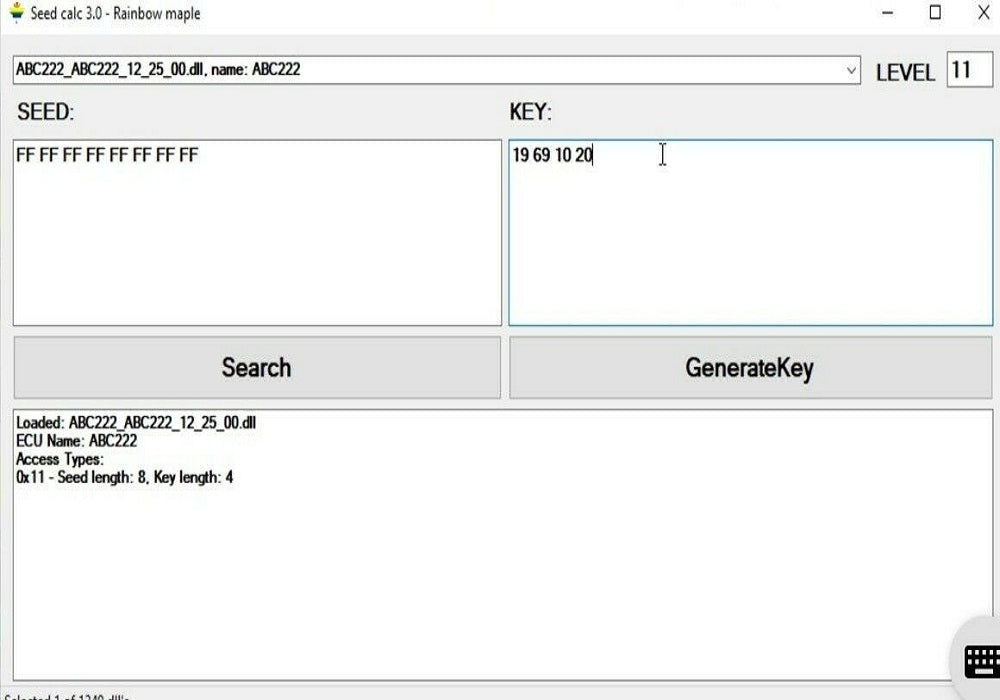The width and height of the screenshot is (1000, 700).
Task: Click the KEY label
Action: click(531, 112)
